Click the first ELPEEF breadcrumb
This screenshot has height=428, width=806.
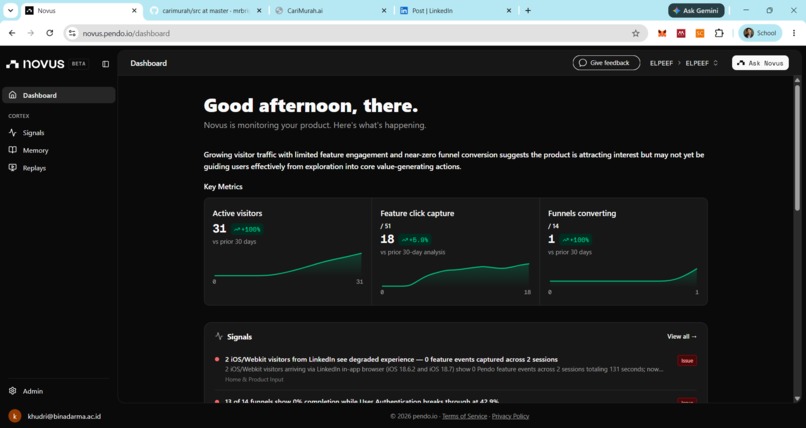(661, 63)
